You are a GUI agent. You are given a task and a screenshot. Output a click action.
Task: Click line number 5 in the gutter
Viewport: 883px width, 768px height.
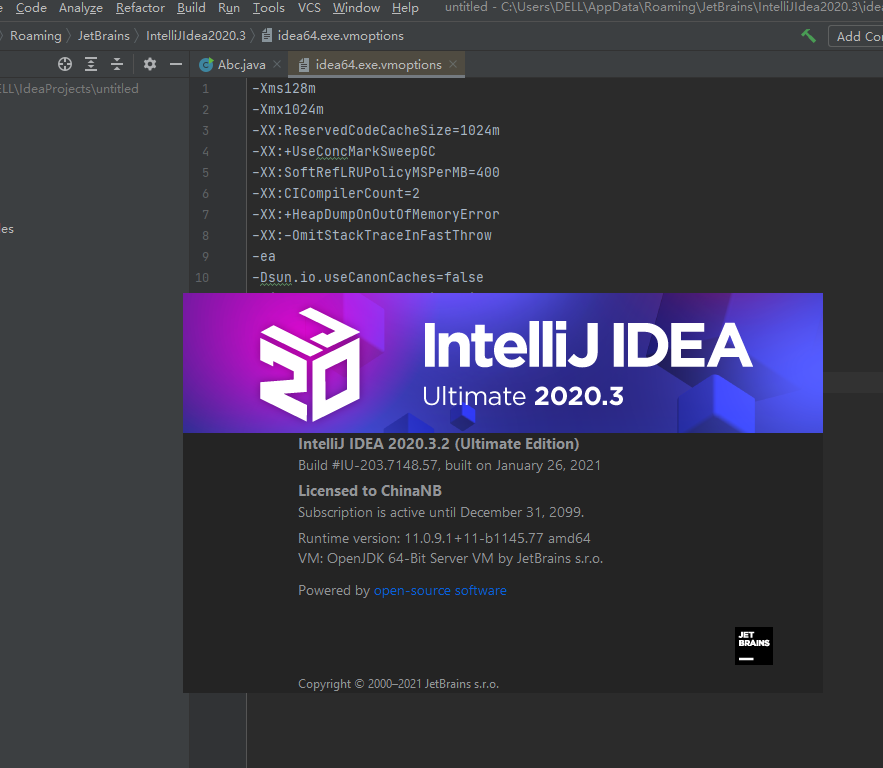tap(205, 172)
